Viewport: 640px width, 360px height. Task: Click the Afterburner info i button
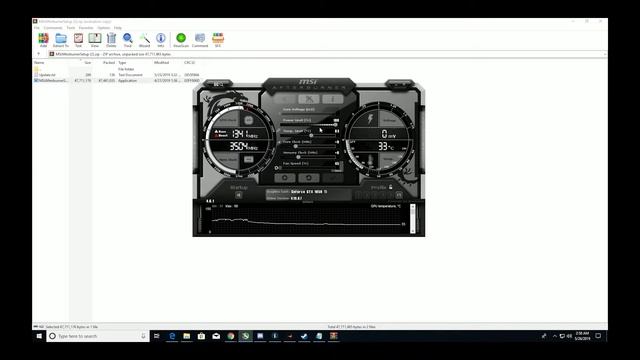tap(333, 99)
